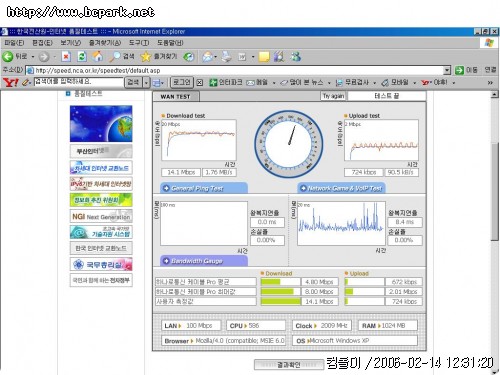Click the General Ping Test button
The image size is (500, 375).
tap(204, 188)
